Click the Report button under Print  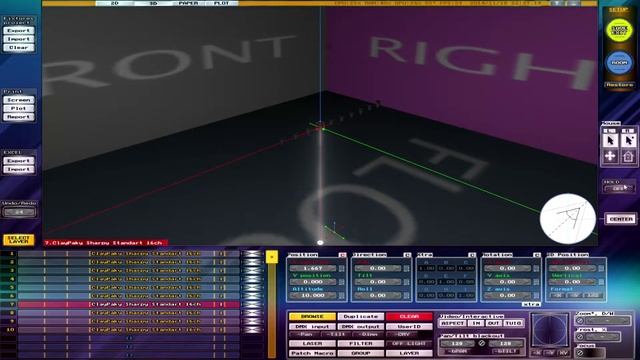pyautogui.click(x=19, y=117)
